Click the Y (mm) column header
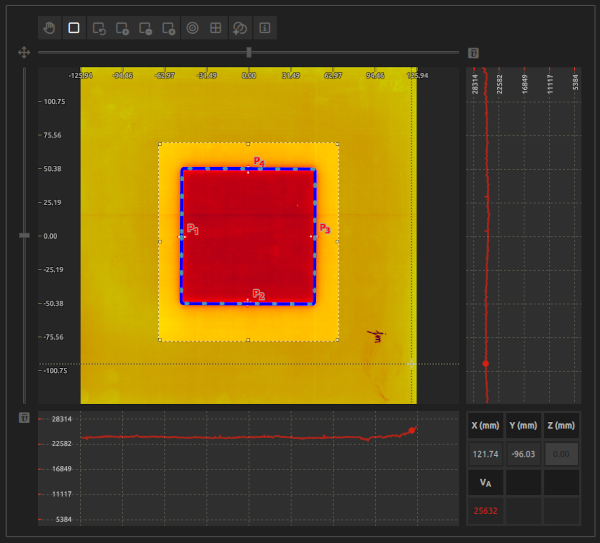This screenshot has width=600, height=543. click(x=523, y=426)
